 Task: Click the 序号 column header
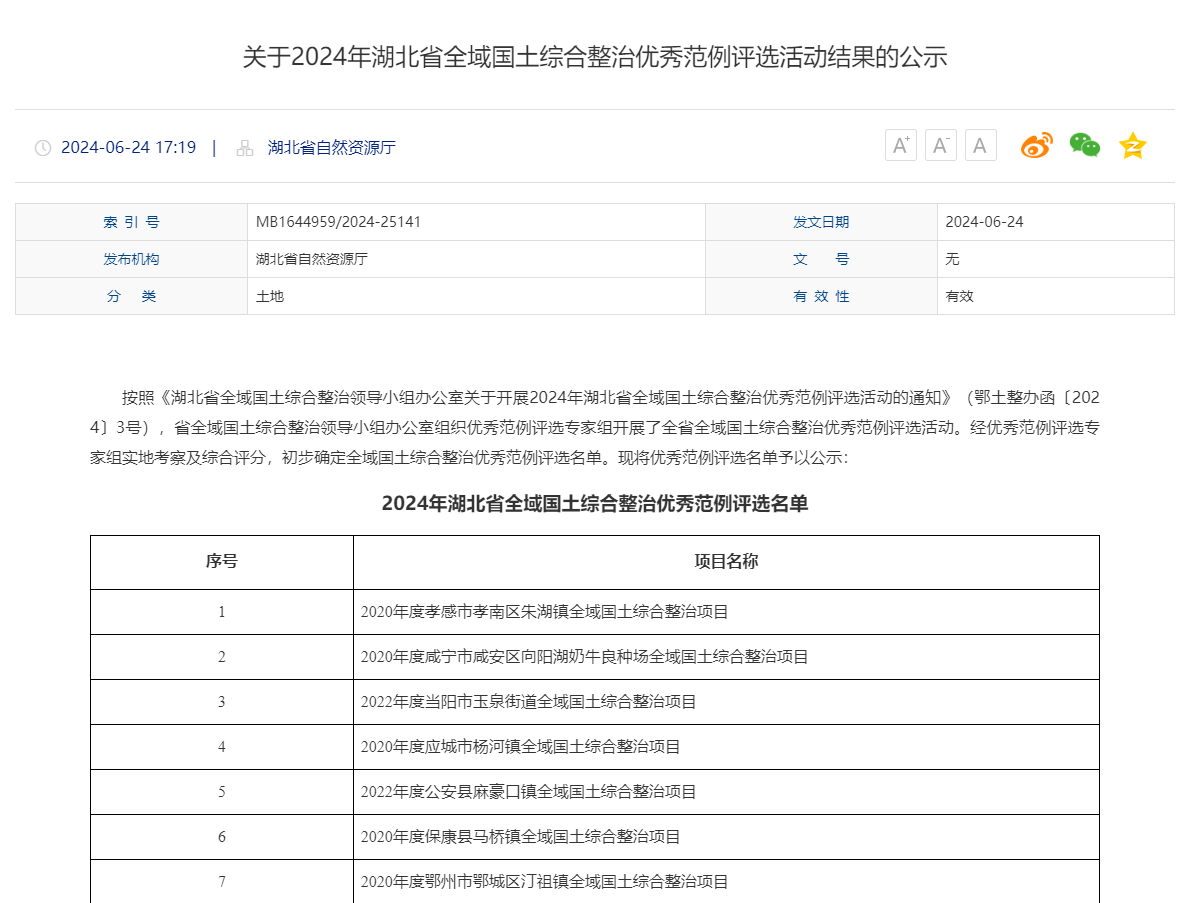[x=221, y=562]
